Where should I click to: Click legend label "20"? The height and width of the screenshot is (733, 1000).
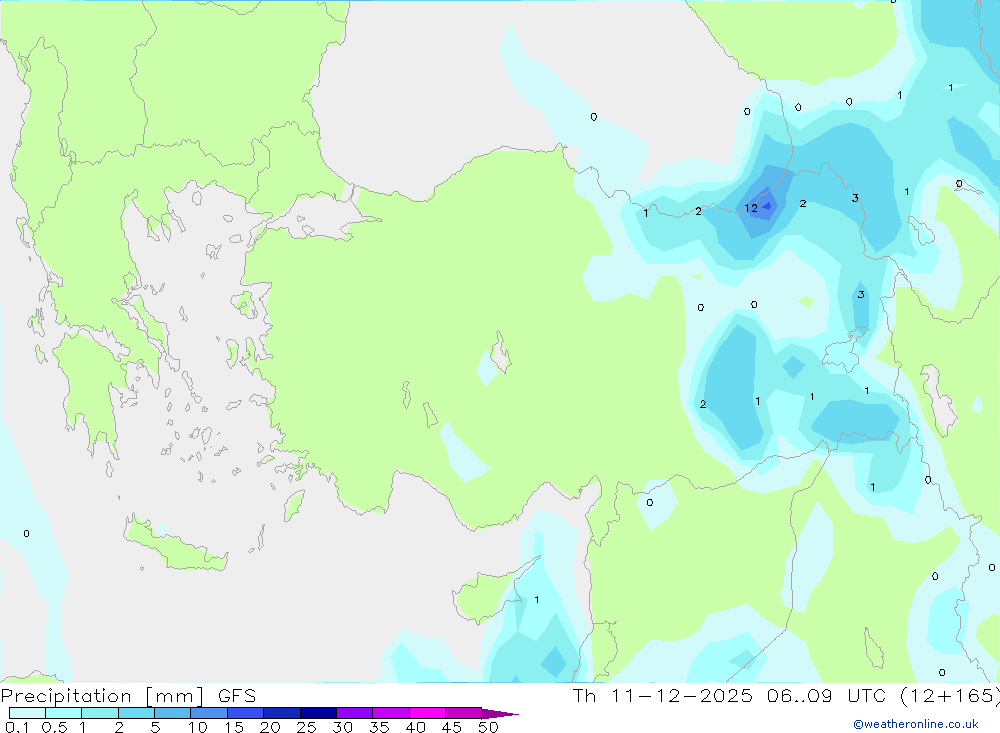tap(270, 727)
